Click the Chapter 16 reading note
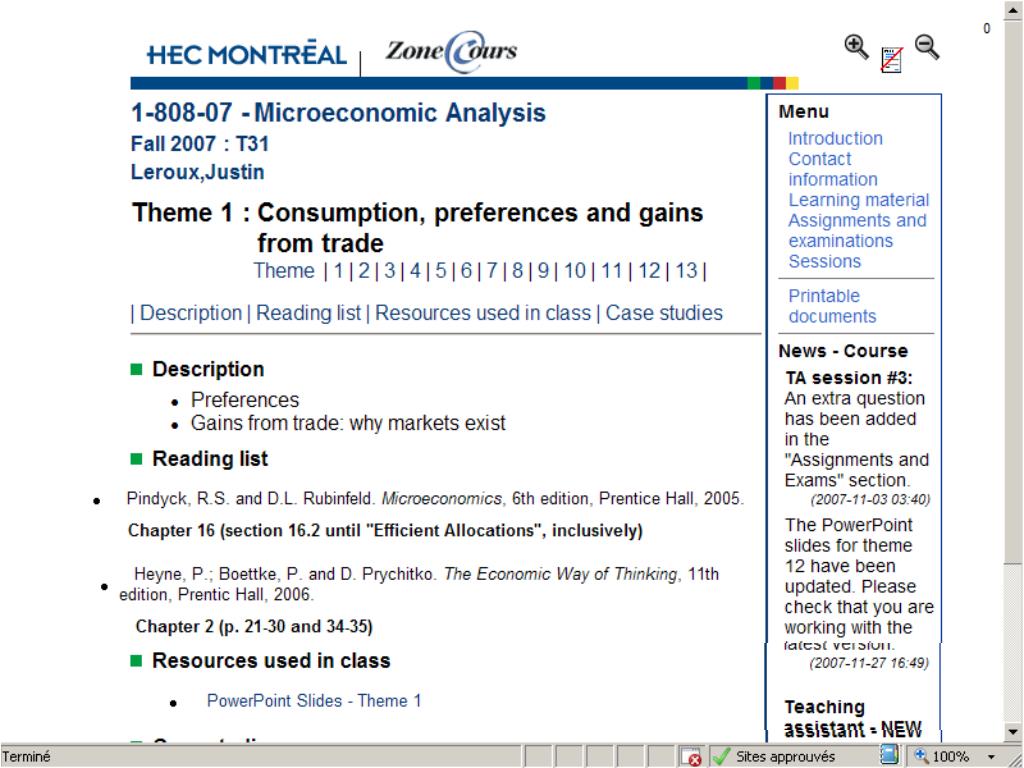The image size is (1024, 768). (385, 530)
